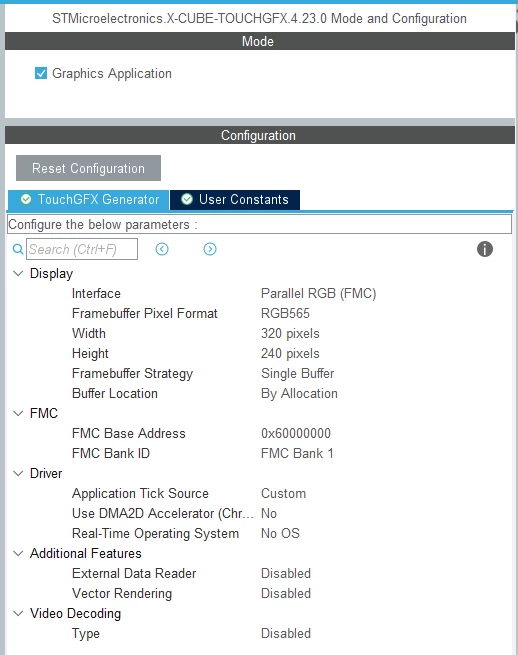The width and height of the screenshot is (518, 655).
Task: Change Video Decoding Type Disabled value
Action: 286,634
